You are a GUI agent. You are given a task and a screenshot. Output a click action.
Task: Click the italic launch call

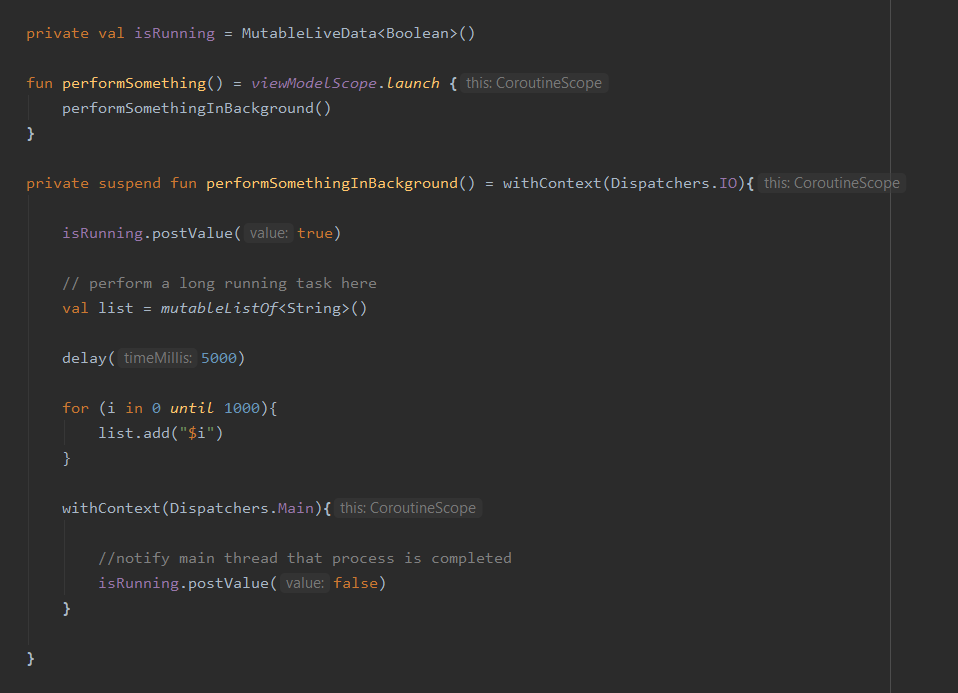click(412, 83)
